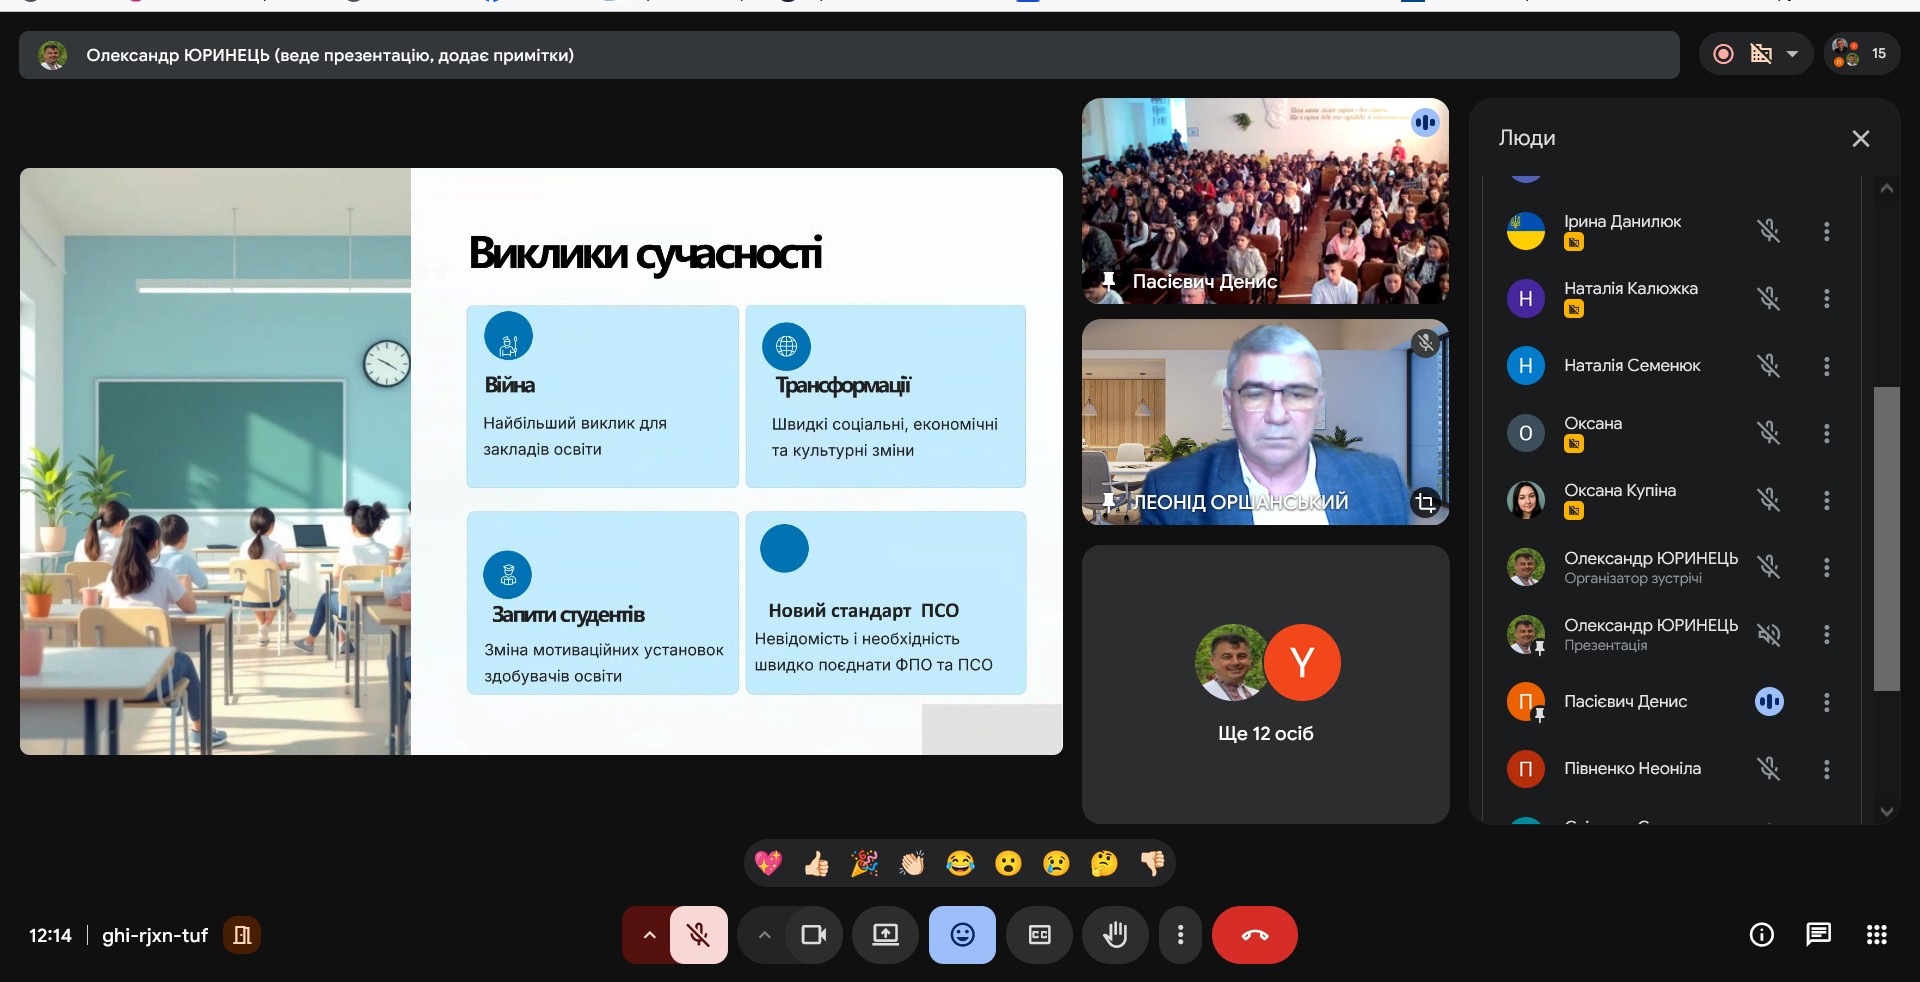Open the chat messages panel
Image resolution: width=1920 pixels, height=982 pixels.
pyautogui.click(x=1818, y=935)
